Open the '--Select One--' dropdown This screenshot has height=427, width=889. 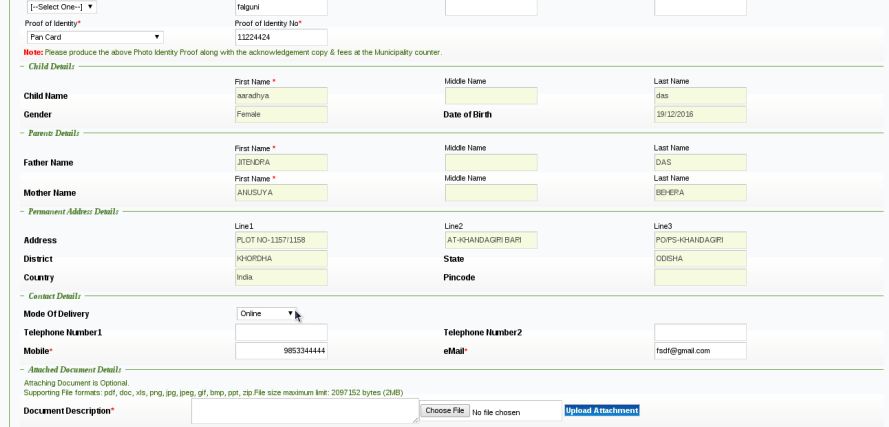(61, 7)
